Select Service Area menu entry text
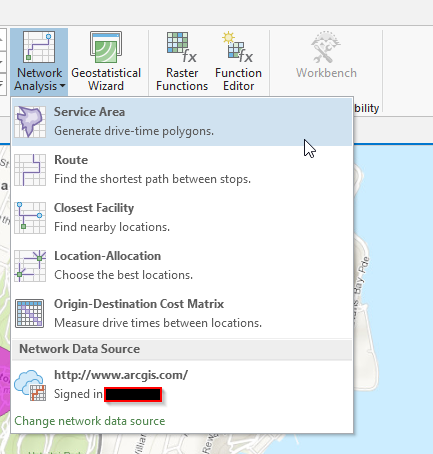 pyautogui.click(x=89, y=112)
